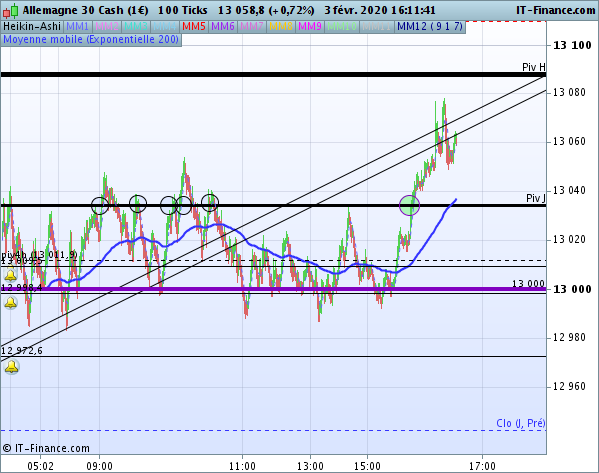The image size is (599, 473).
Task: Select the MM2 indicator label
Action: click(x=107, y=26)
